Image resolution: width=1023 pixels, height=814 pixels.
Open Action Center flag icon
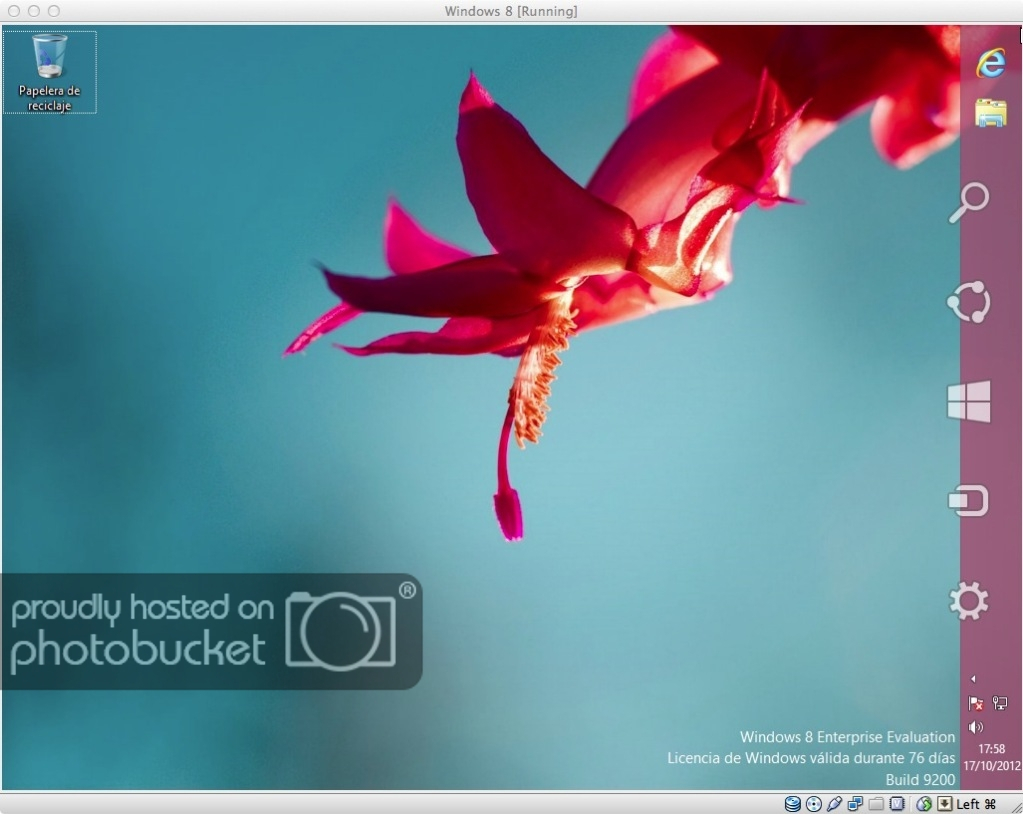pyautogui.click(x=975, y=703)
